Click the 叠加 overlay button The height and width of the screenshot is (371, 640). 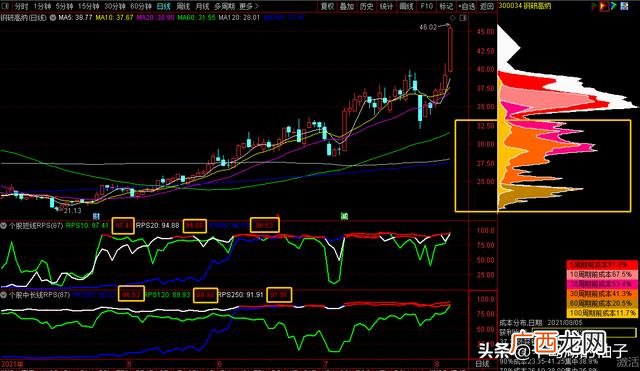[347, 6]
